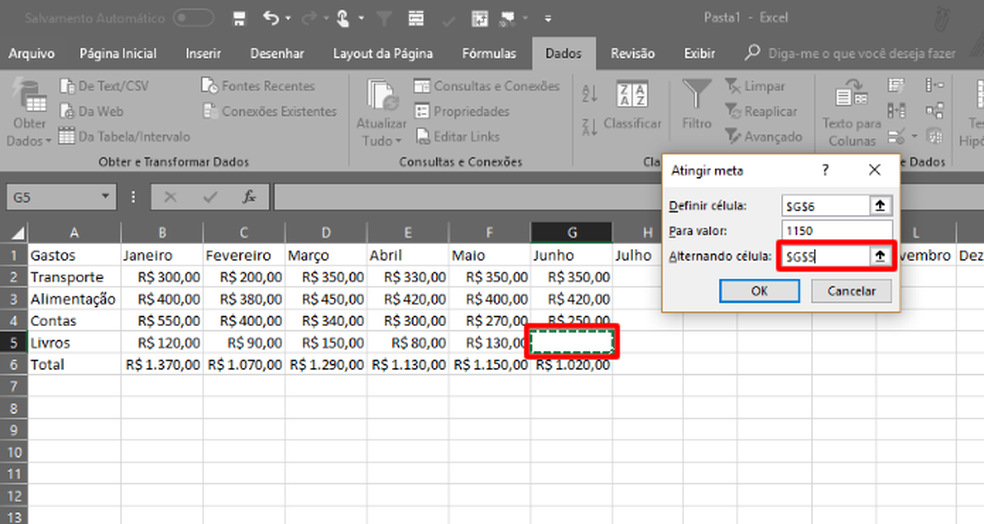Click the Undo arrow icon
The height and width of the screenshot is (524, 984).
(x=271, y=19)
